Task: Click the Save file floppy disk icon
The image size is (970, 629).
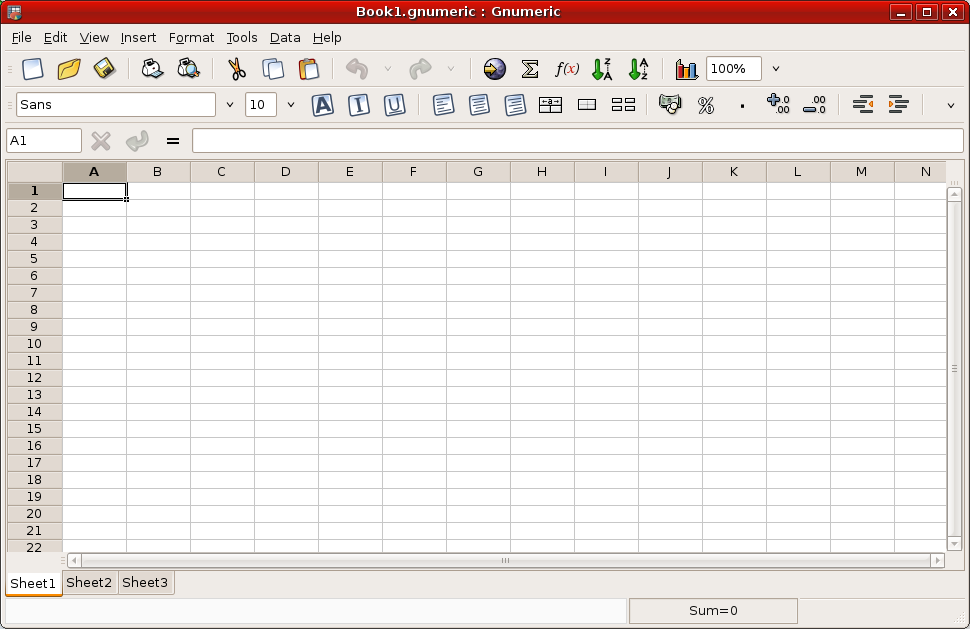Action: coord(104,69)
